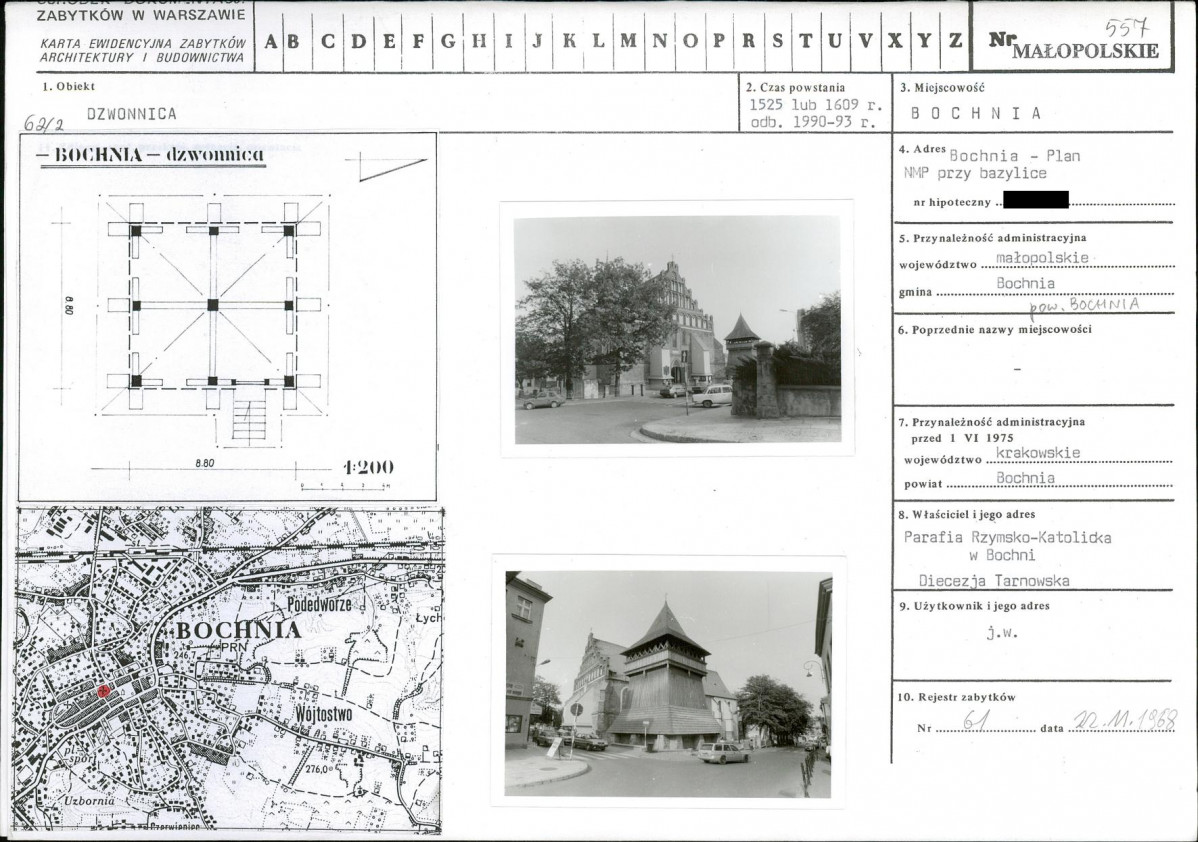
Task: Open the upper photo of the basilica
Action: tap(677, 329)
